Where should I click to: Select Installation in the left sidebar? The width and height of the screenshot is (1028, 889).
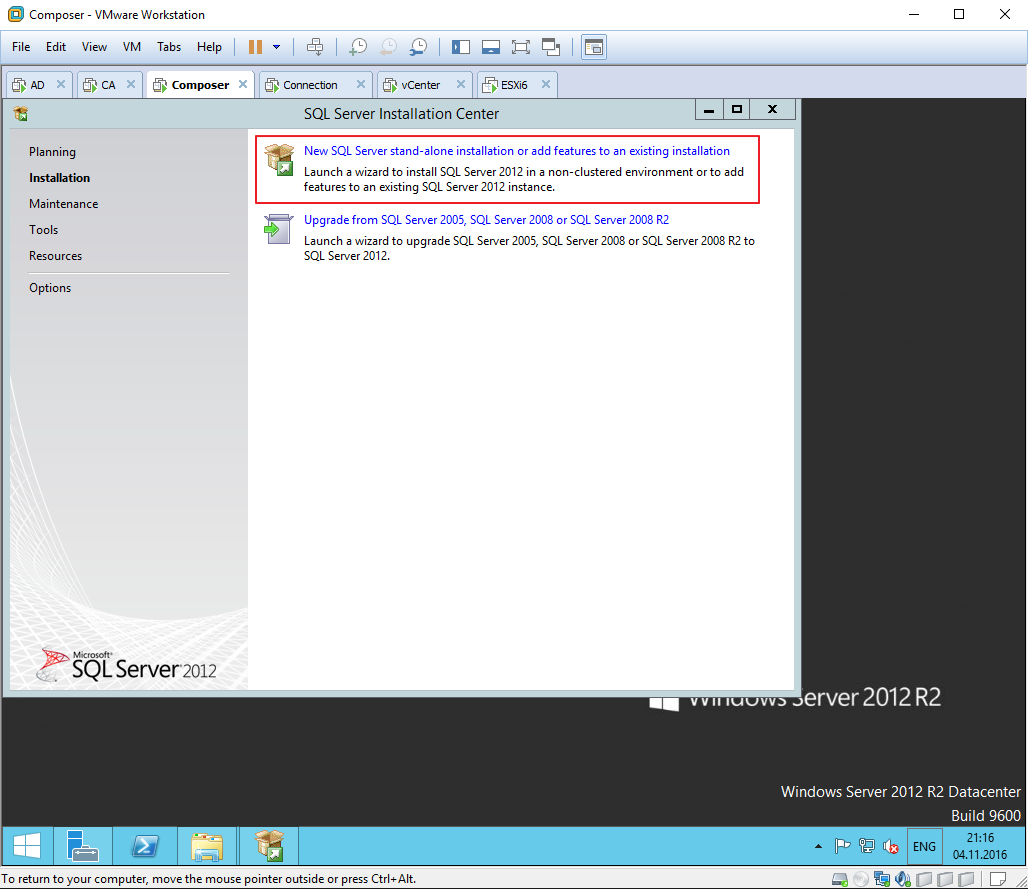click(x=60, y=178)
